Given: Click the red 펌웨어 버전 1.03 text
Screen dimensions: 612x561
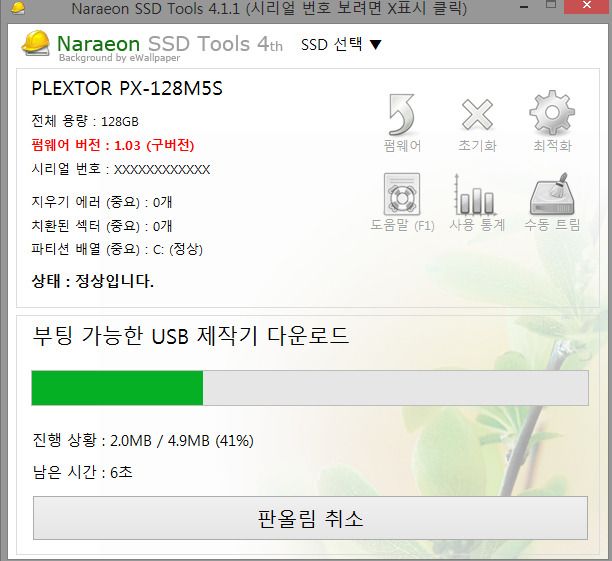Looking at the screenshot, I should [x=113, y=145].
